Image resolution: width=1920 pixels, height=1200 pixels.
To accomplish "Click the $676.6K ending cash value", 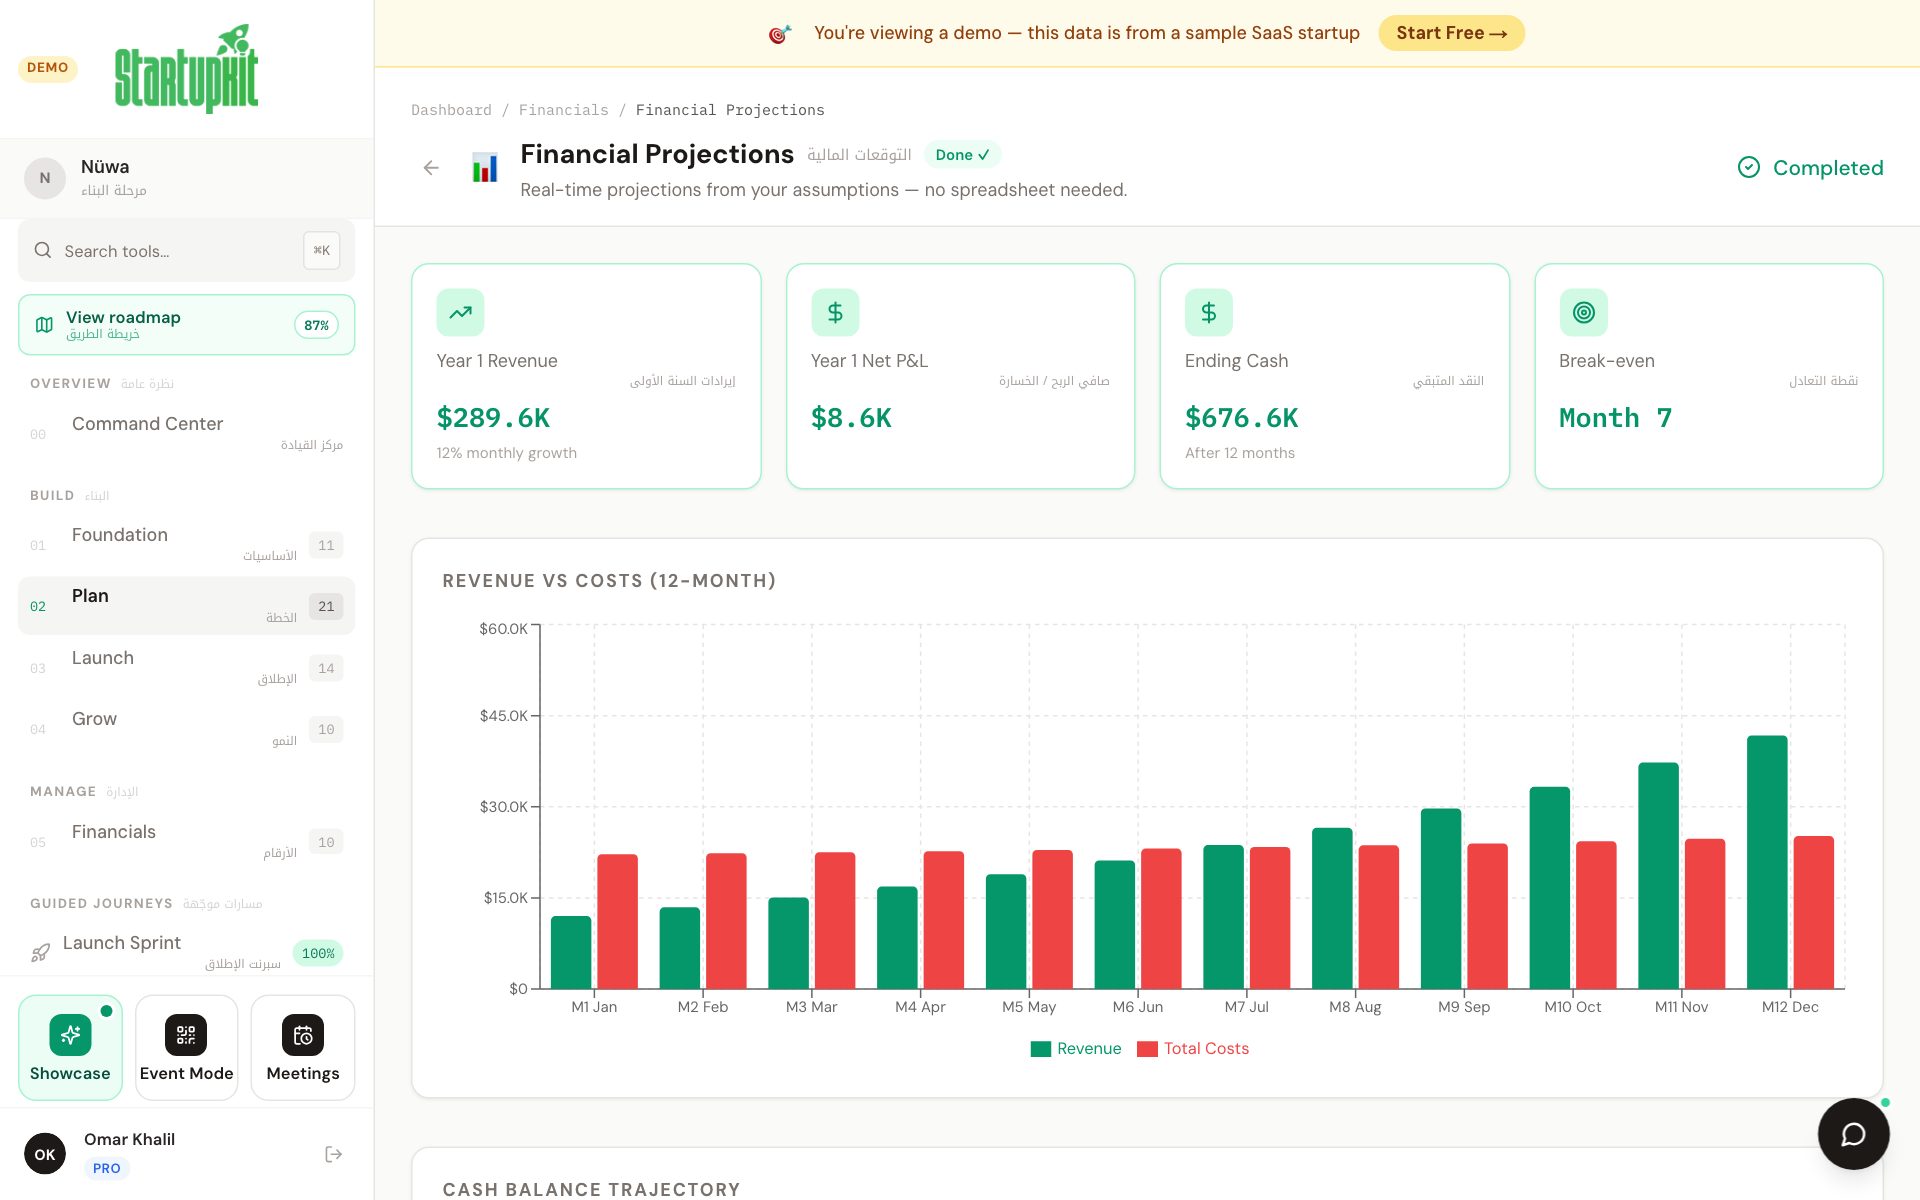I will pyautogui.click(x=1241, y=418).
